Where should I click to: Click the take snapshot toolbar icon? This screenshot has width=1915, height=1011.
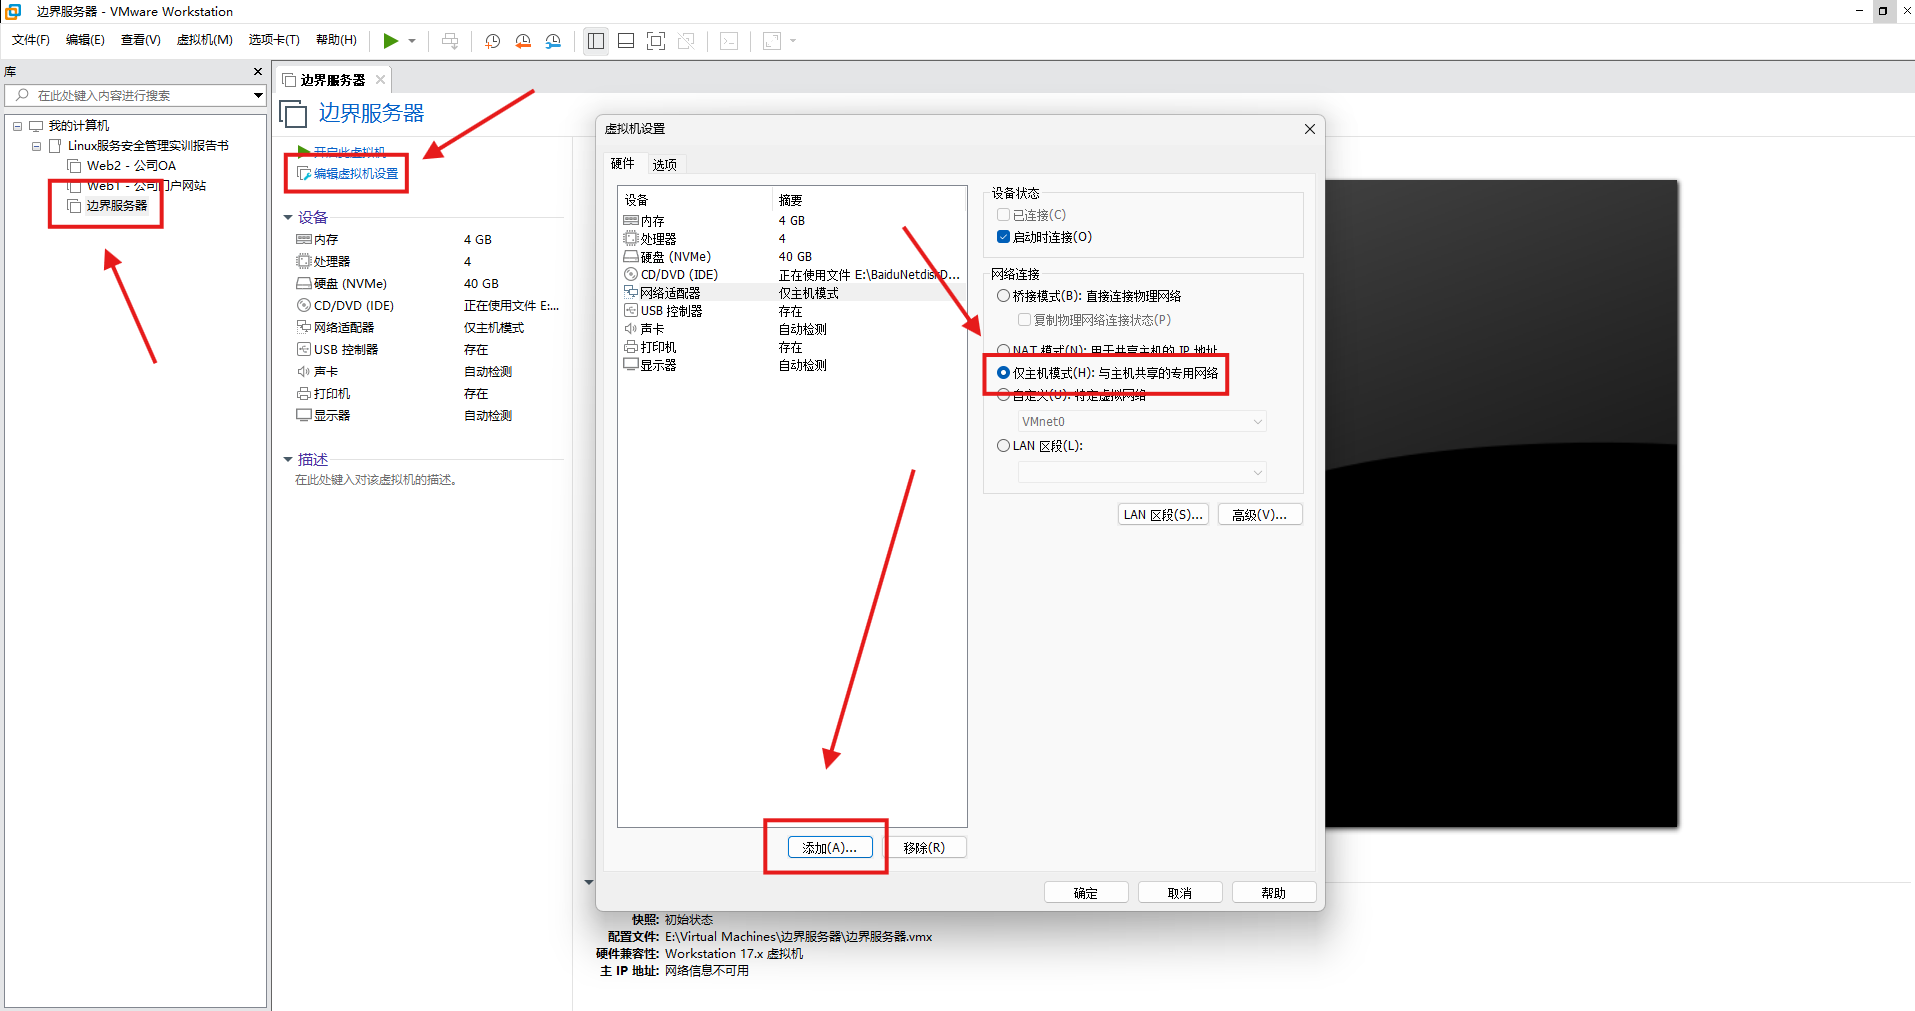(492, 41)
